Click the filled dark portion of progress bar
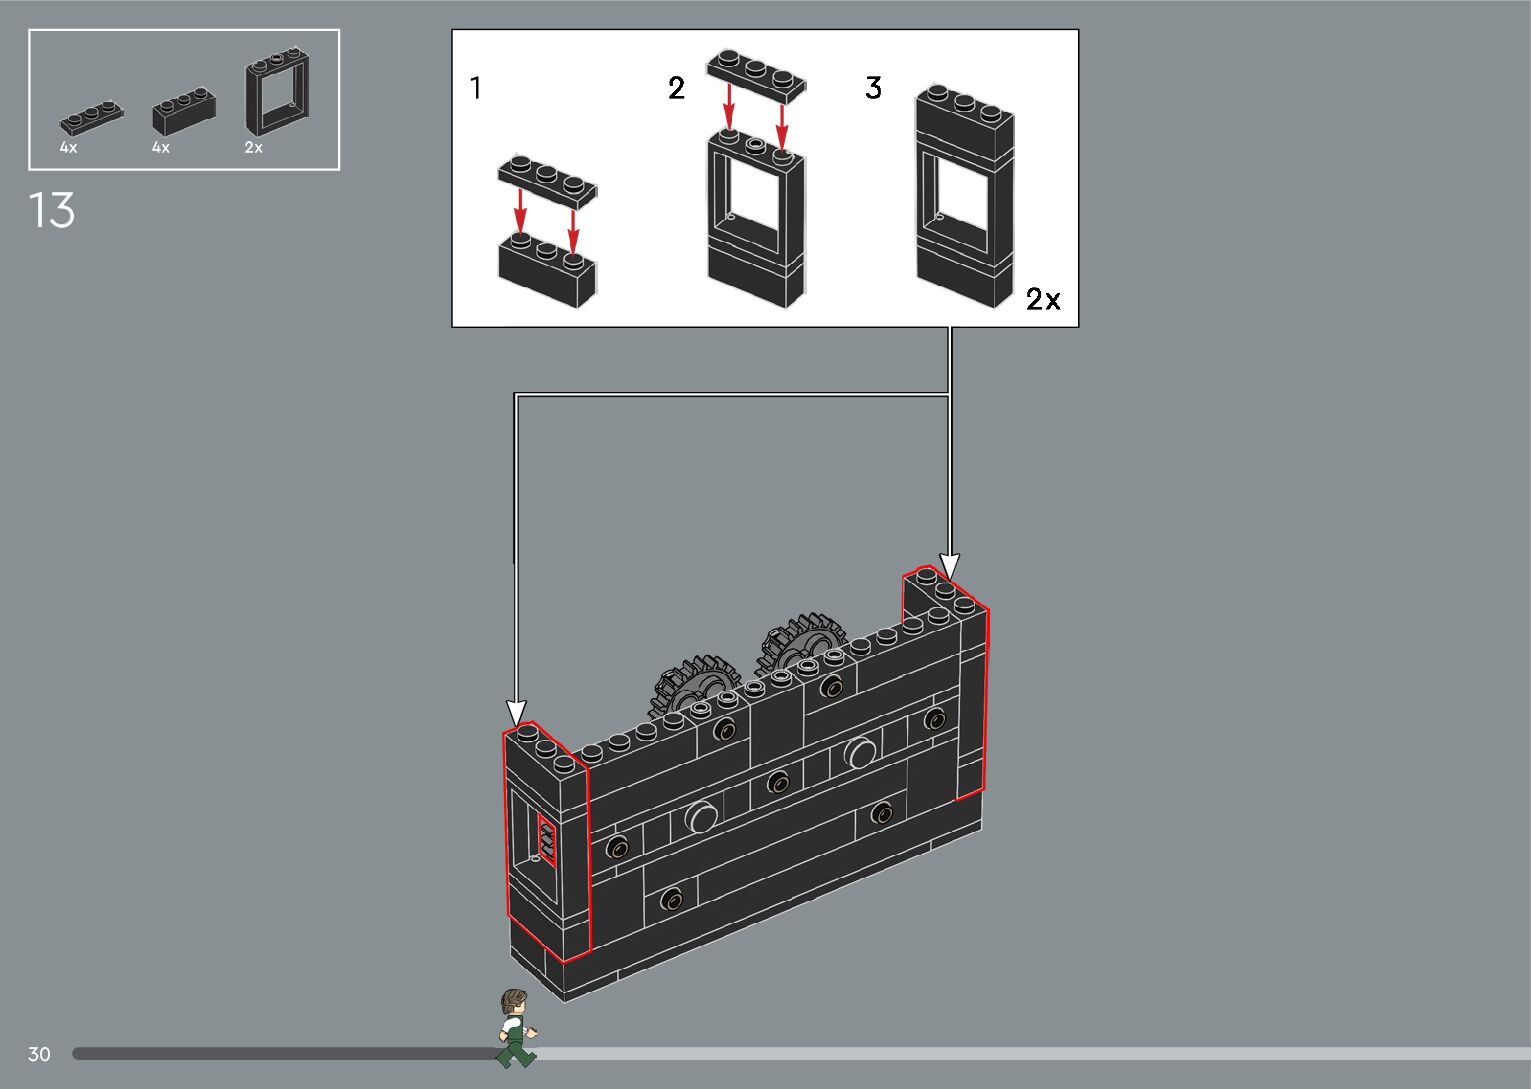The width and height of the screenshot is (1531, 1089). (x=280, y=1054)
